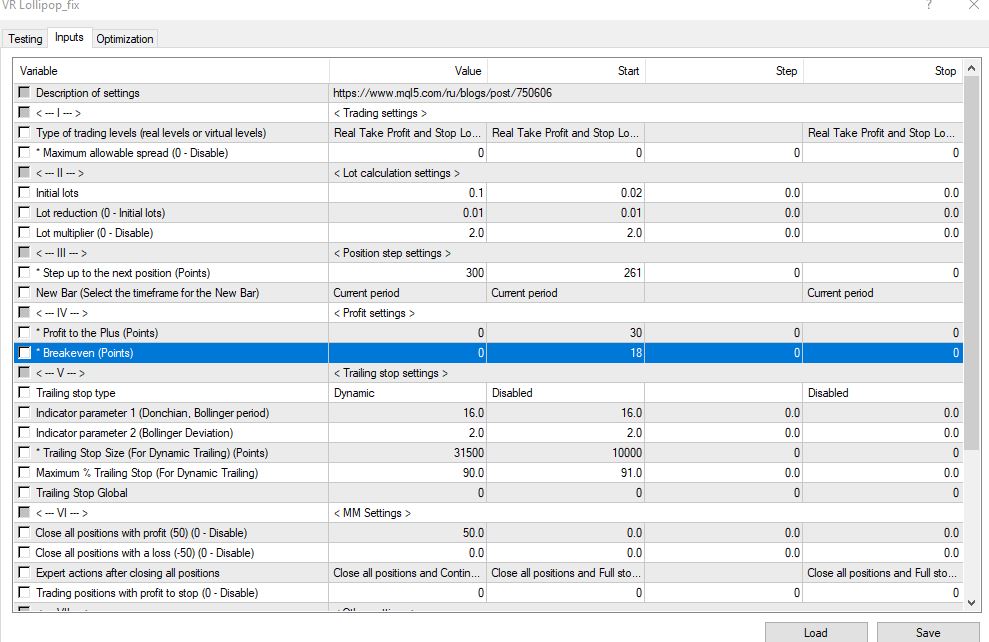Tick Indicator parameter 2 checkbox
The width and height of the screenshot is (989, 642).
pos(24,433)
